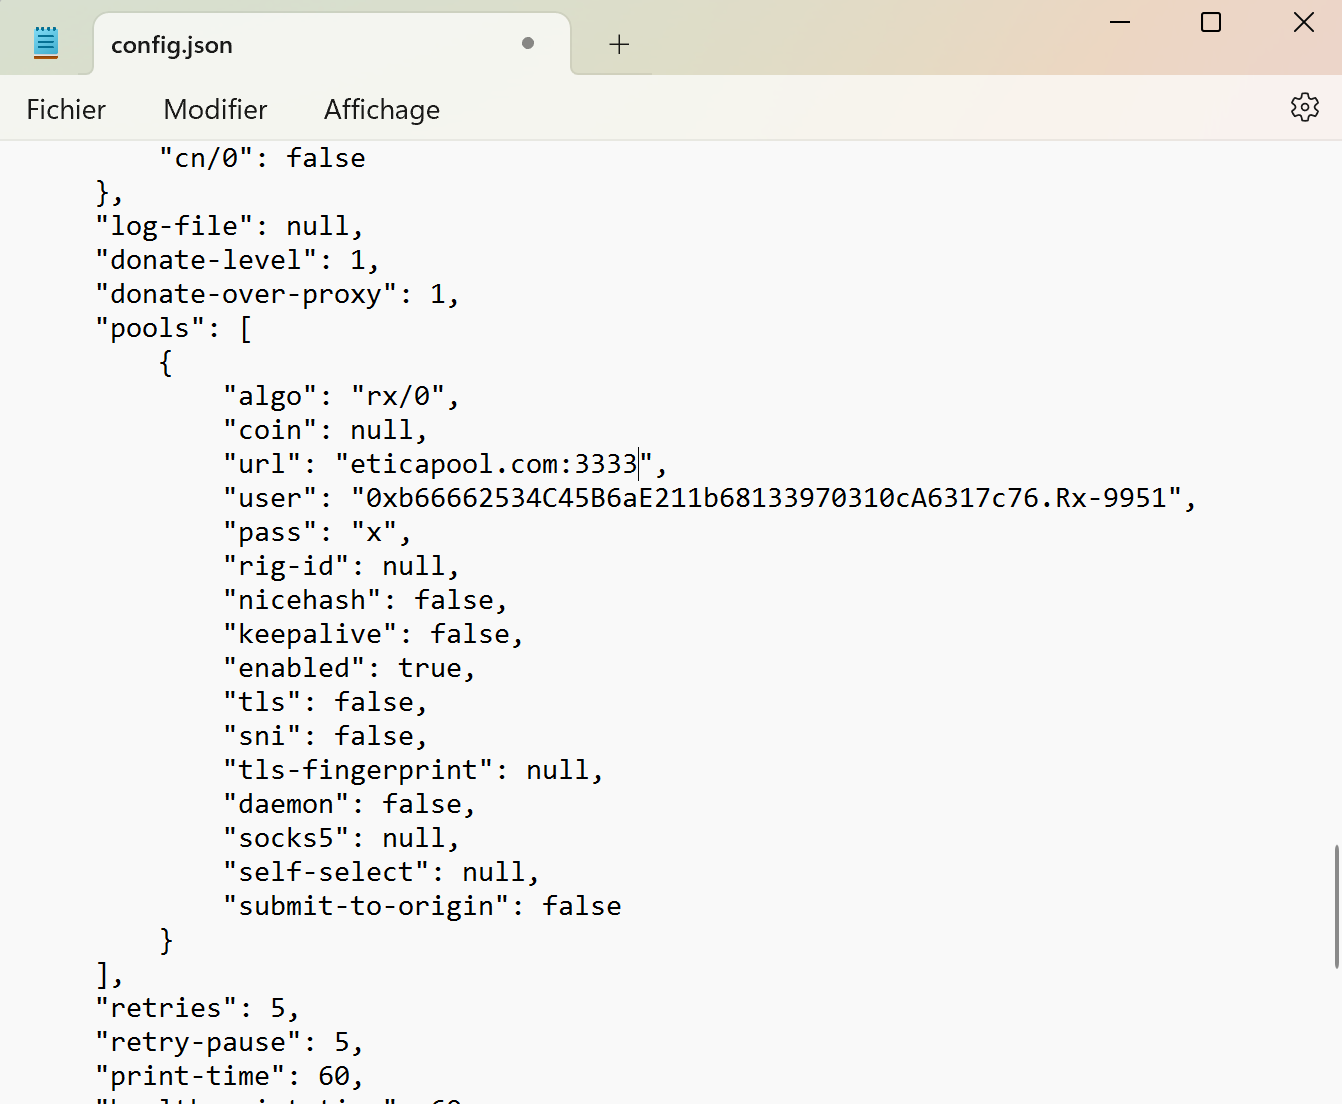Click the "submit-to-origin": false line
This screenshot has width=1342, height=1104.
point(422,907)
